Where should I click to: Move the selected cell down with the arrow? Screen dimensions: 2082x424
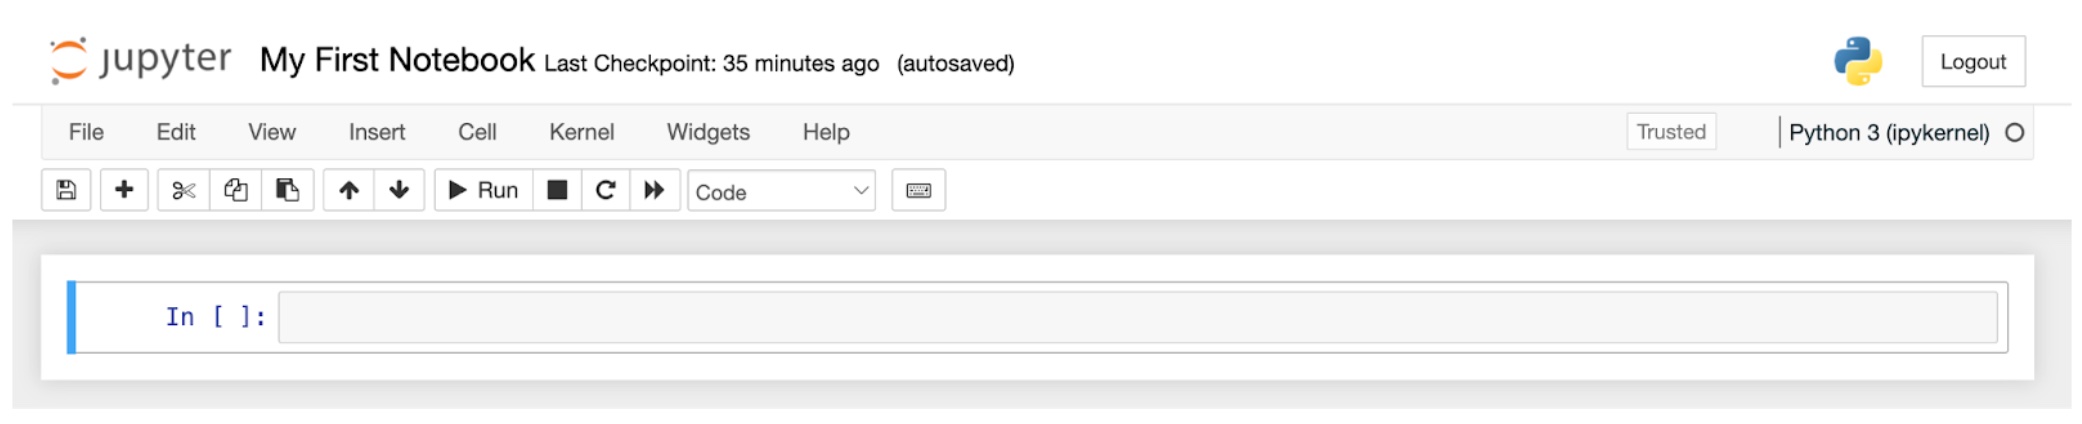coord(399,190)
